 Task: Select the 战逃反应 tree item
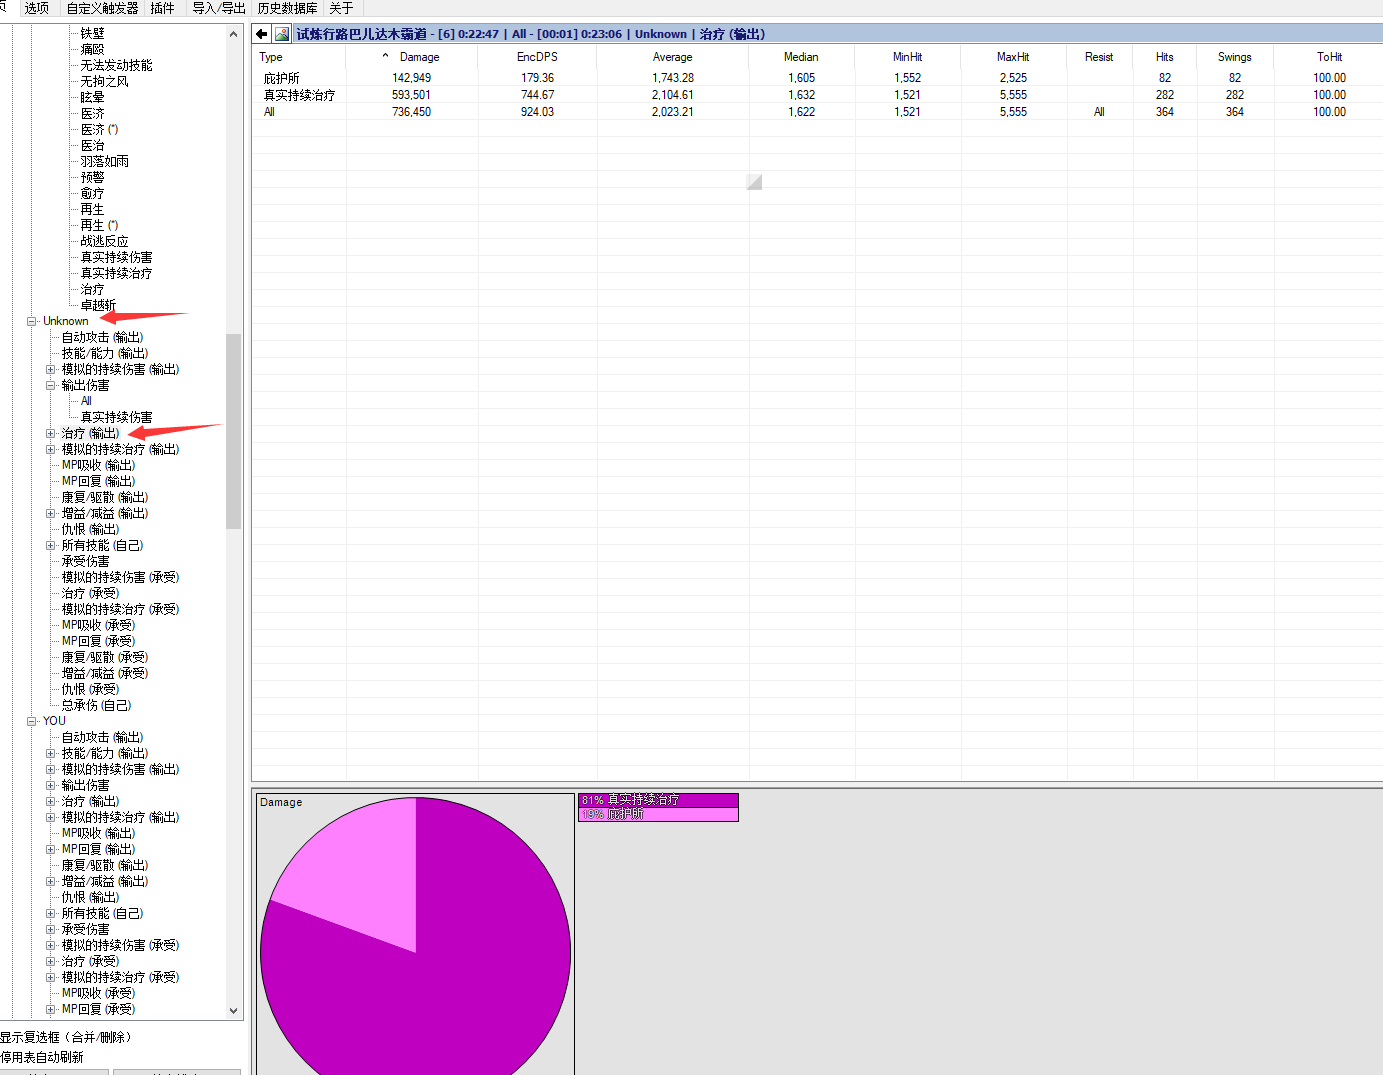[104, 241]
